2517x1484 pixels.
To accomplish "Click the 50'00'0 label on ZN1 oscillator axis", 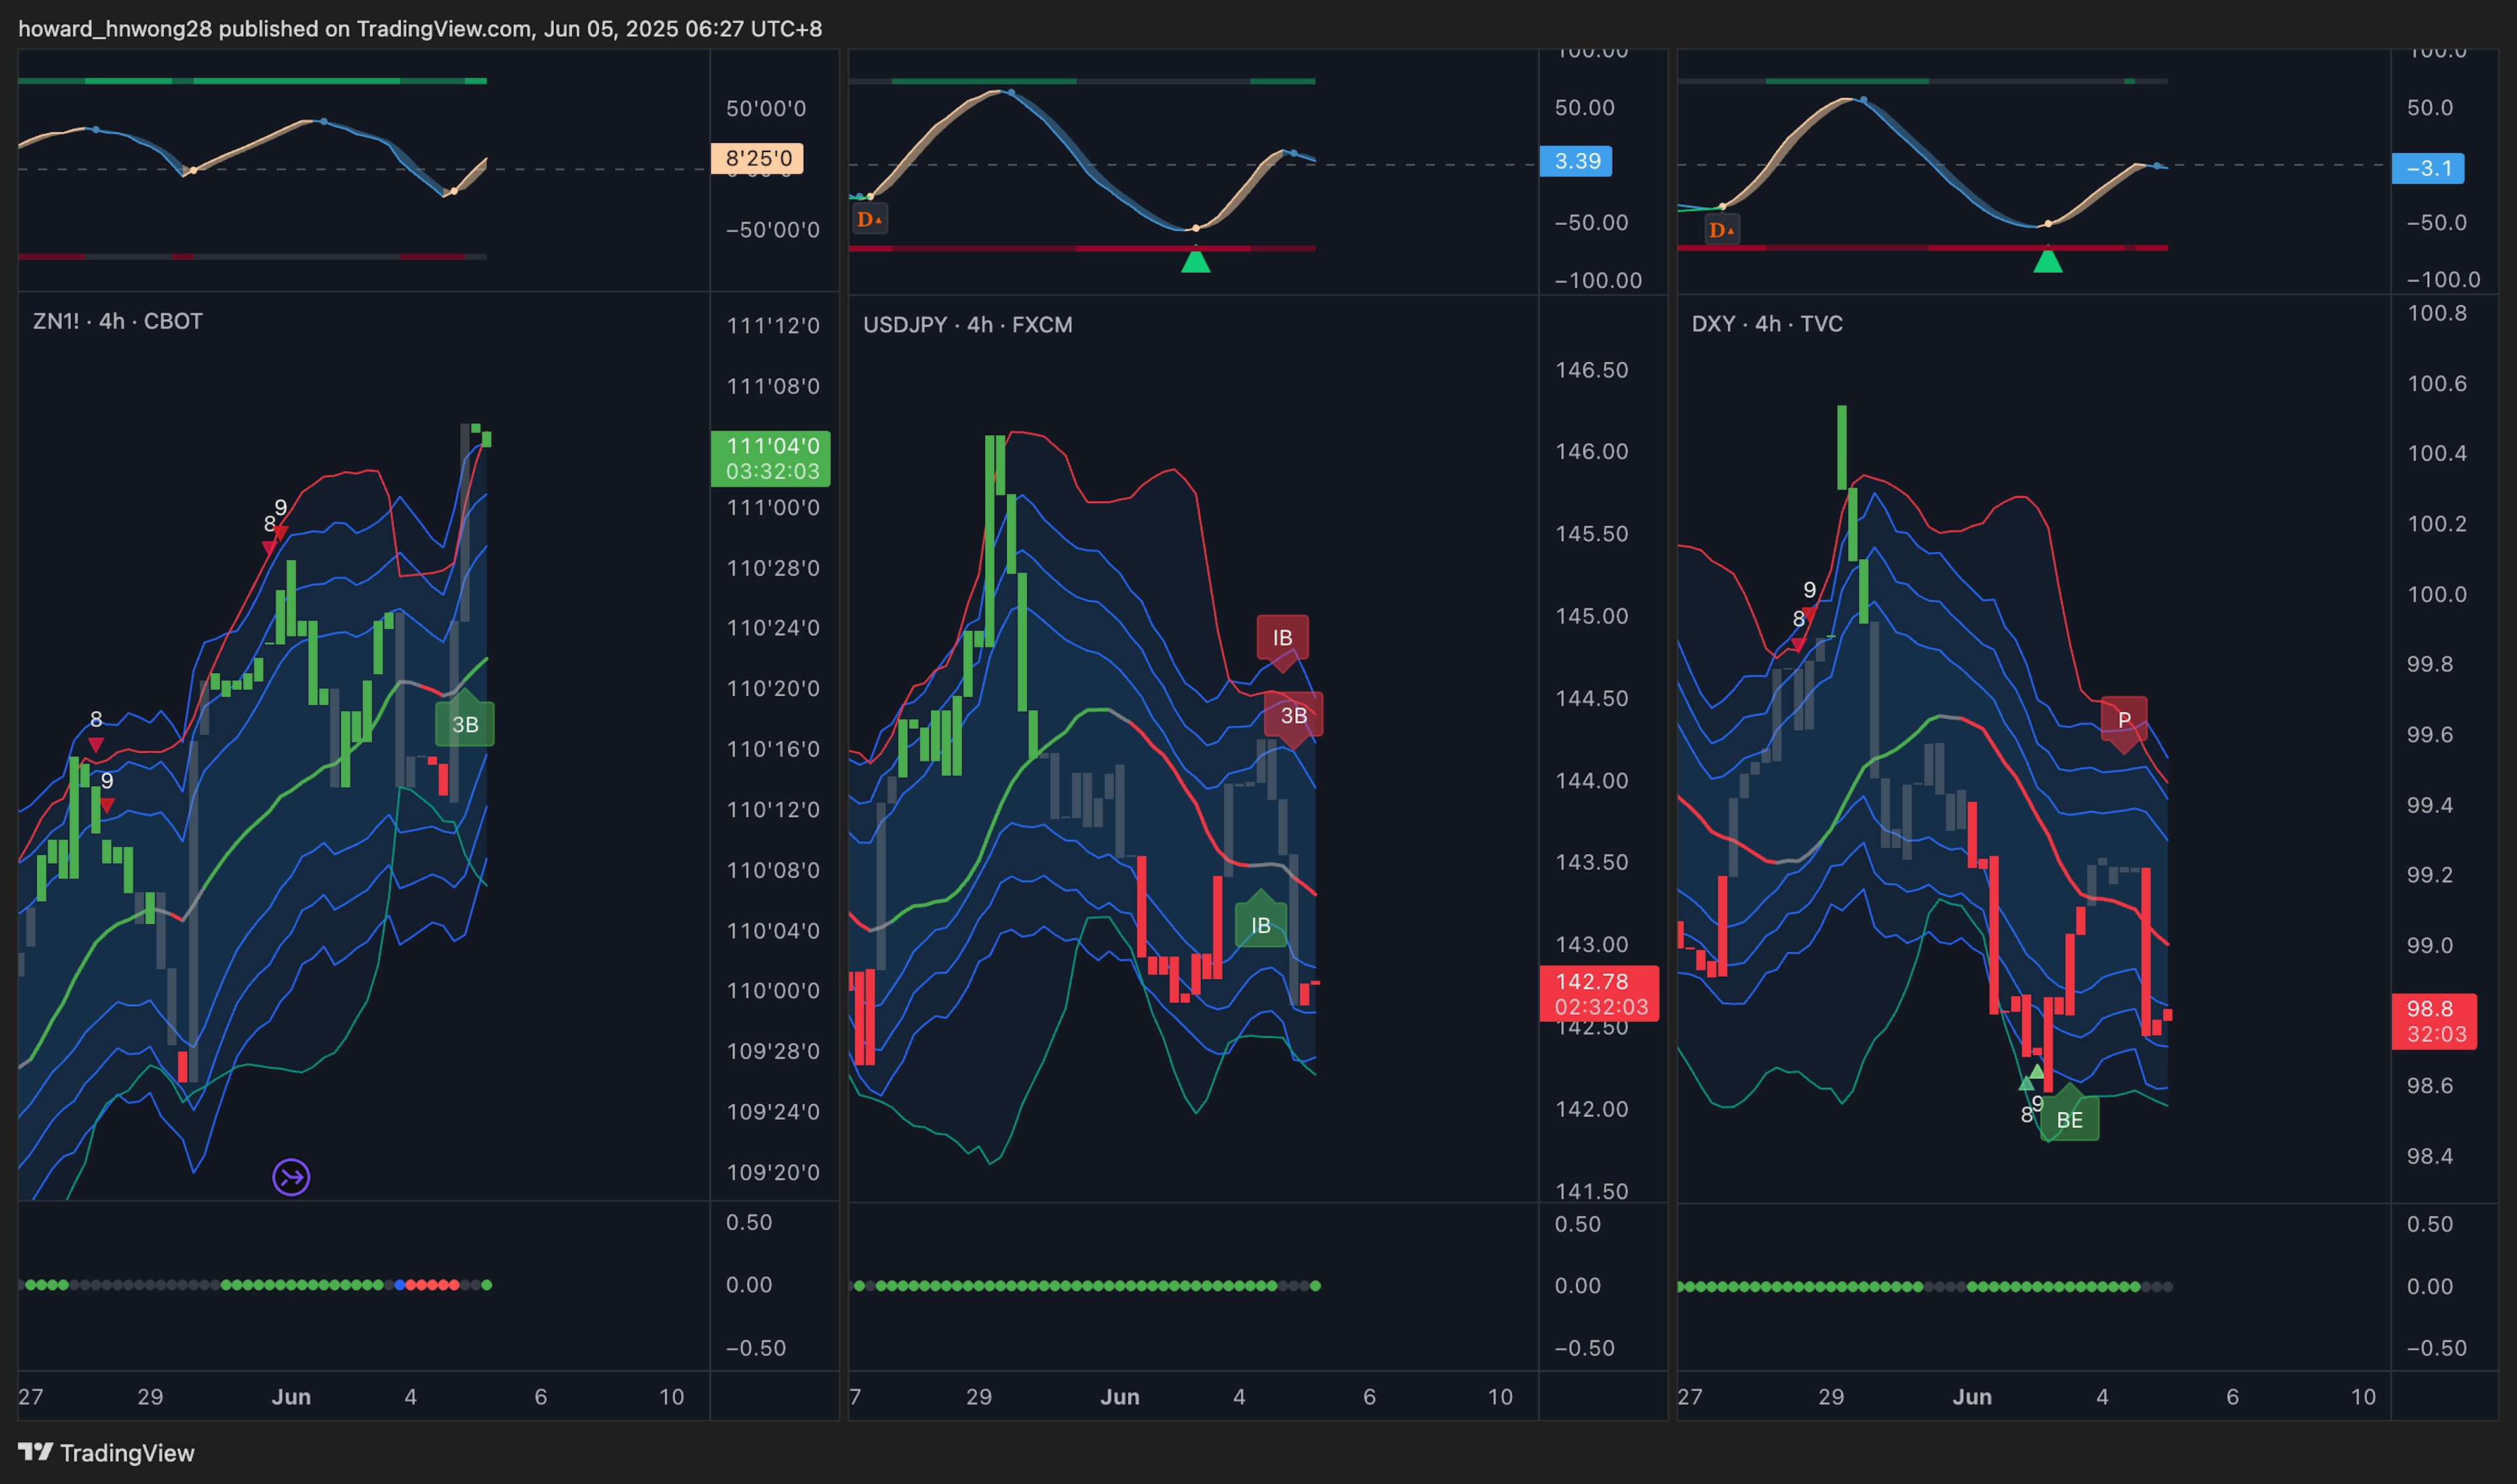I will tap(766, 108).
